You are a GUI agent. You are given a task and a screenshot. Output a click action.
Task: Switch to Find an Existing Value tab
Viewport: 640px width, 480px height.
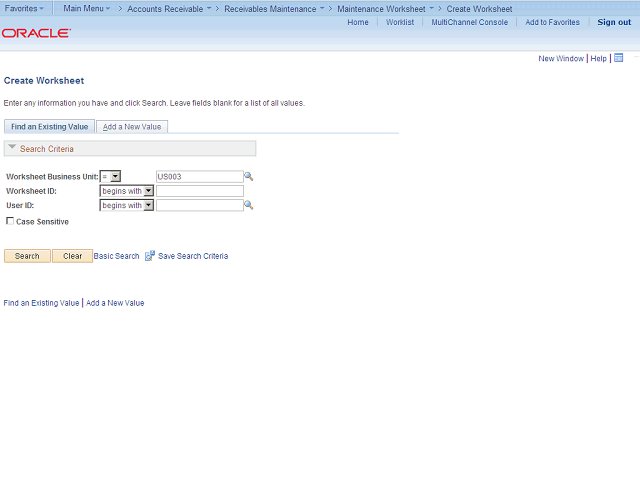[49, 127]
